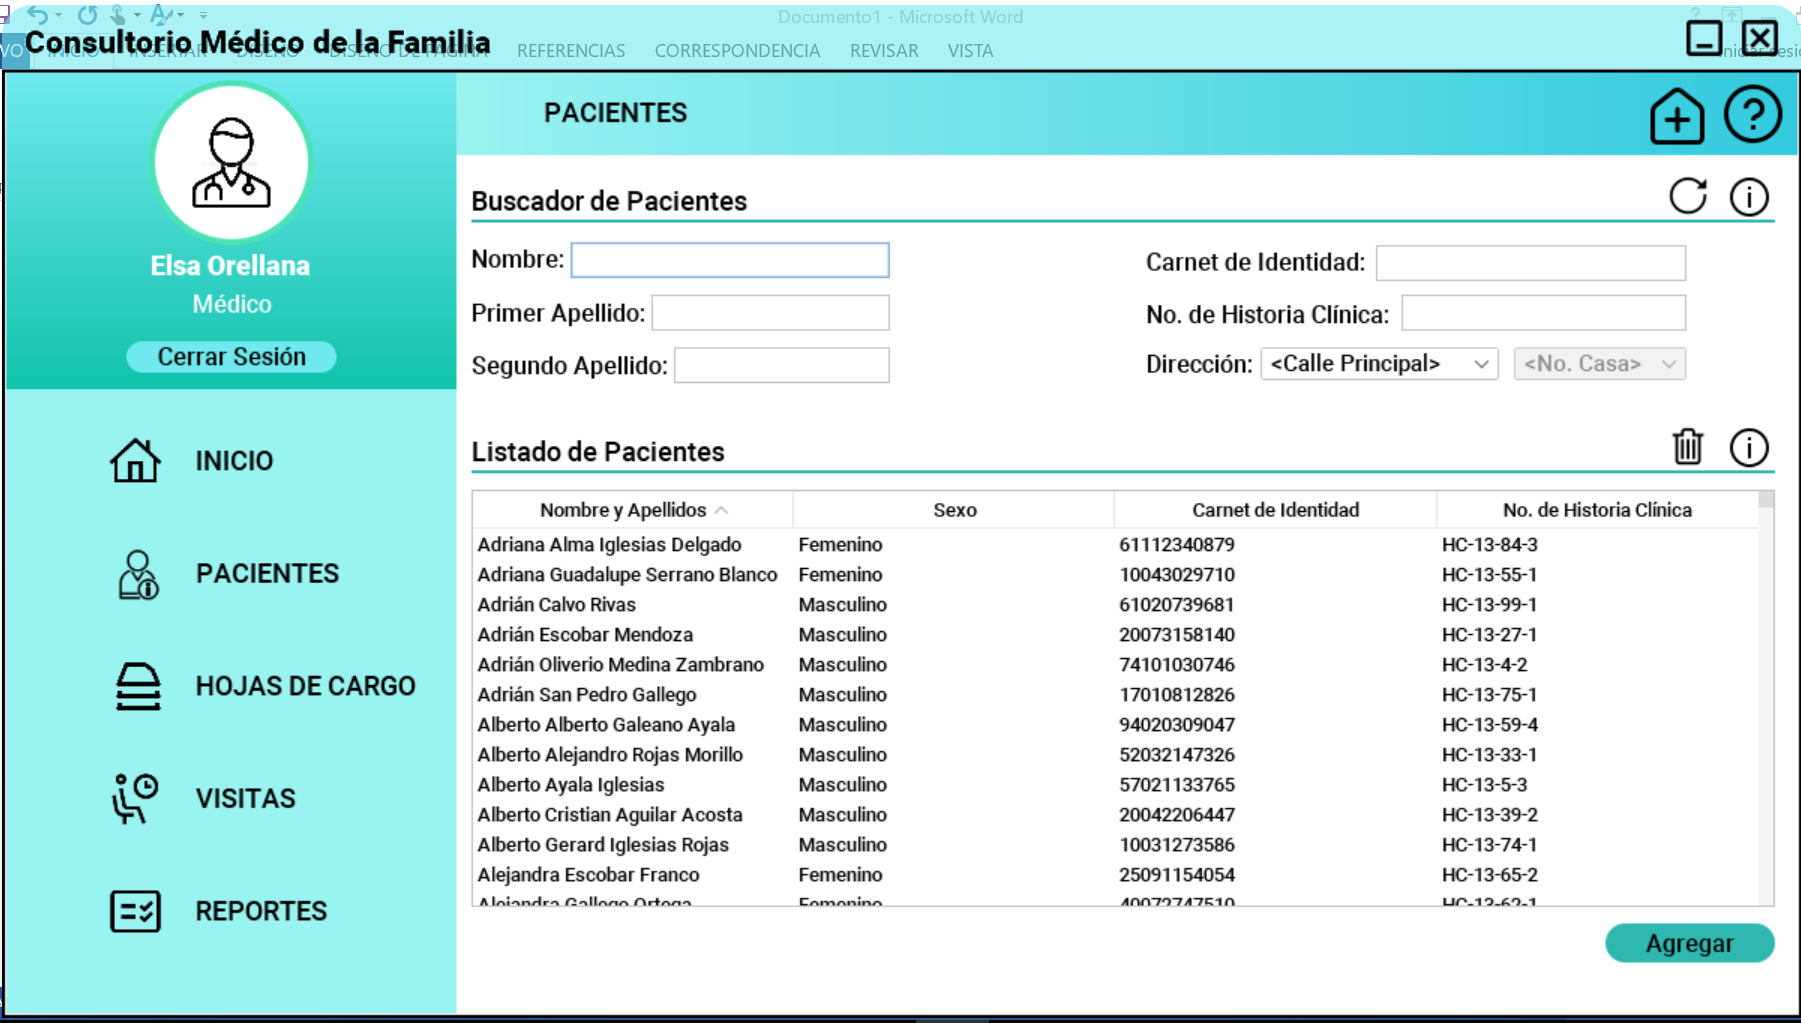
Task: Open VISTA tab in Word window
Action: [970, 51]
